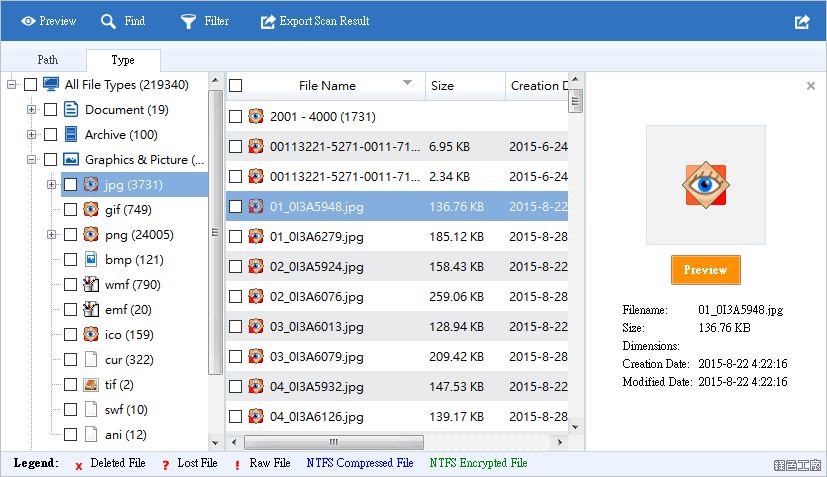The width and height of the screenshot is (827, 477).
Task: Switch to the Path tab
Action: (x=47, y=60)
